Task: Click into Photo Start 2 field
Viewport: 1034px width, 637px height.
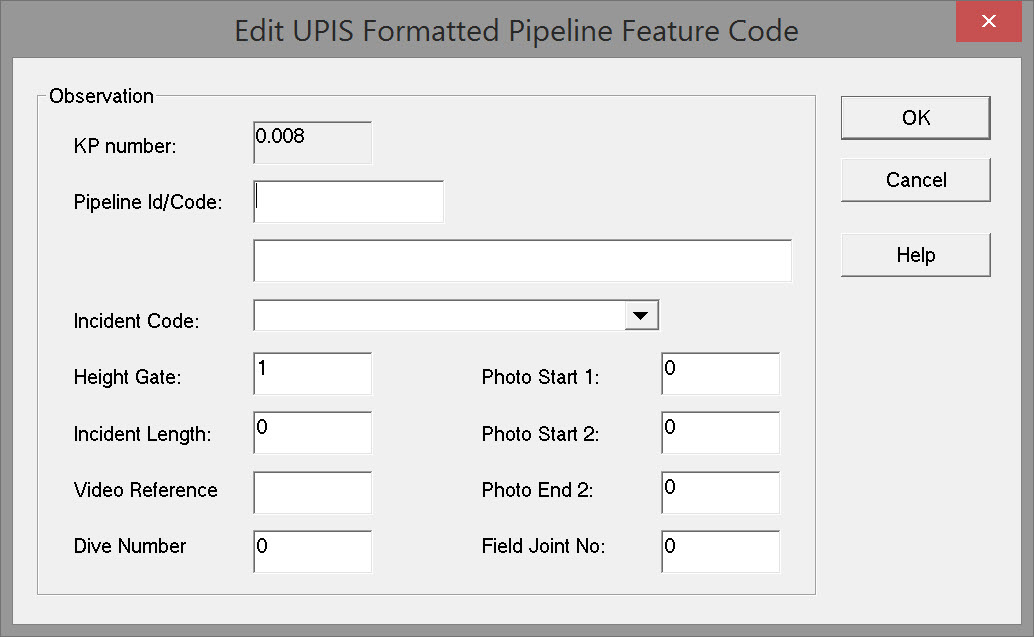Action: point(720,432)
